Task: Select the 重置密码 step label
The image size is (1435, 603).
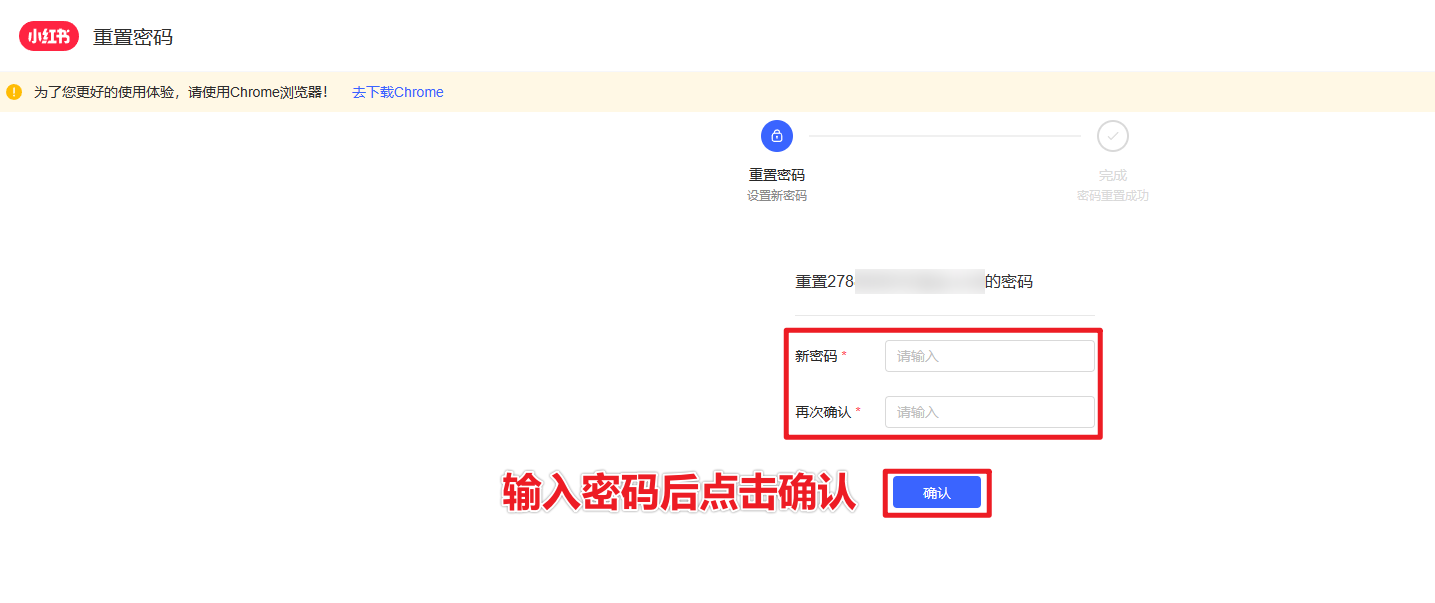Action: coord(777,175)
